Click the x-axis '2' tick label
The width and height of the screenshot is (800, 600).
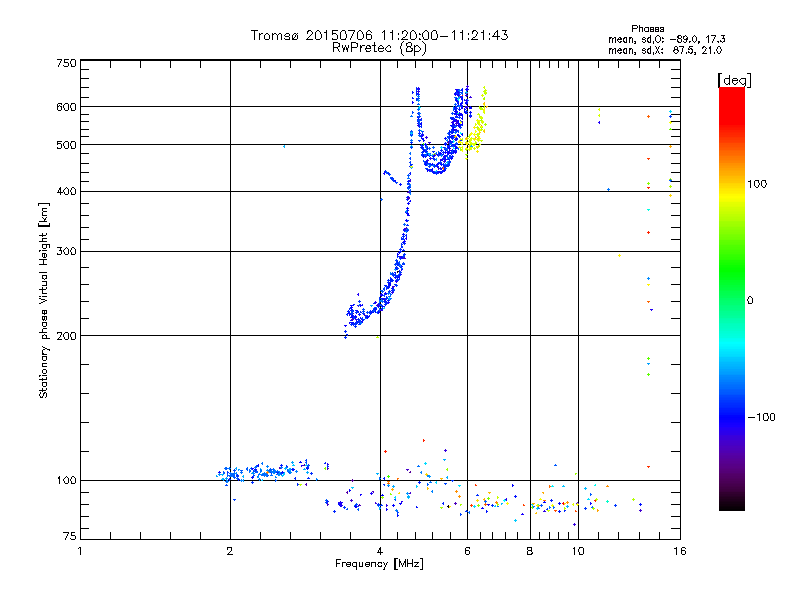230,551
